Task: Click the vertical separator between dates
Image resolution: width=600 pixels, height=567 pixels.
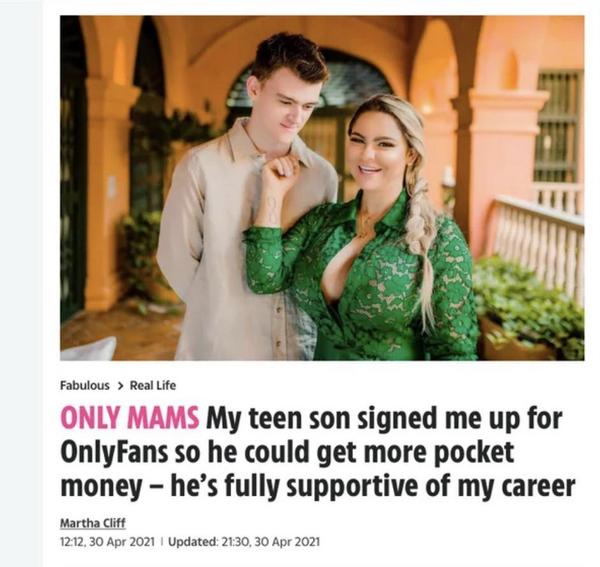Action: [162, 542]
